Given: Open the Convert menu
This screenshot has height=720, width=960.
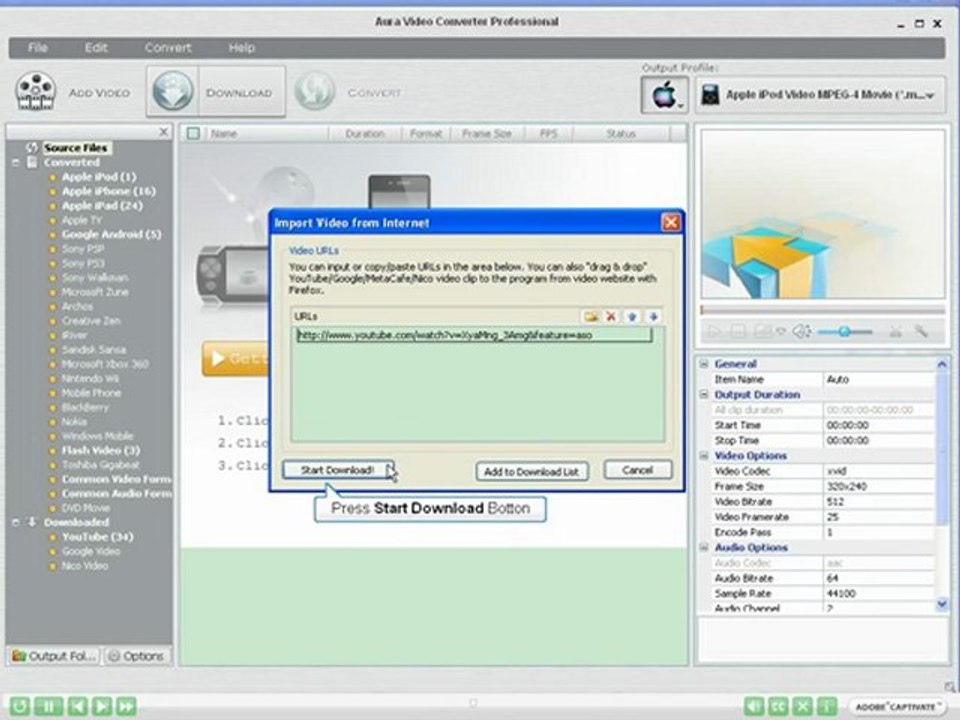Looking at the screenshot, I should coord(168,48).
